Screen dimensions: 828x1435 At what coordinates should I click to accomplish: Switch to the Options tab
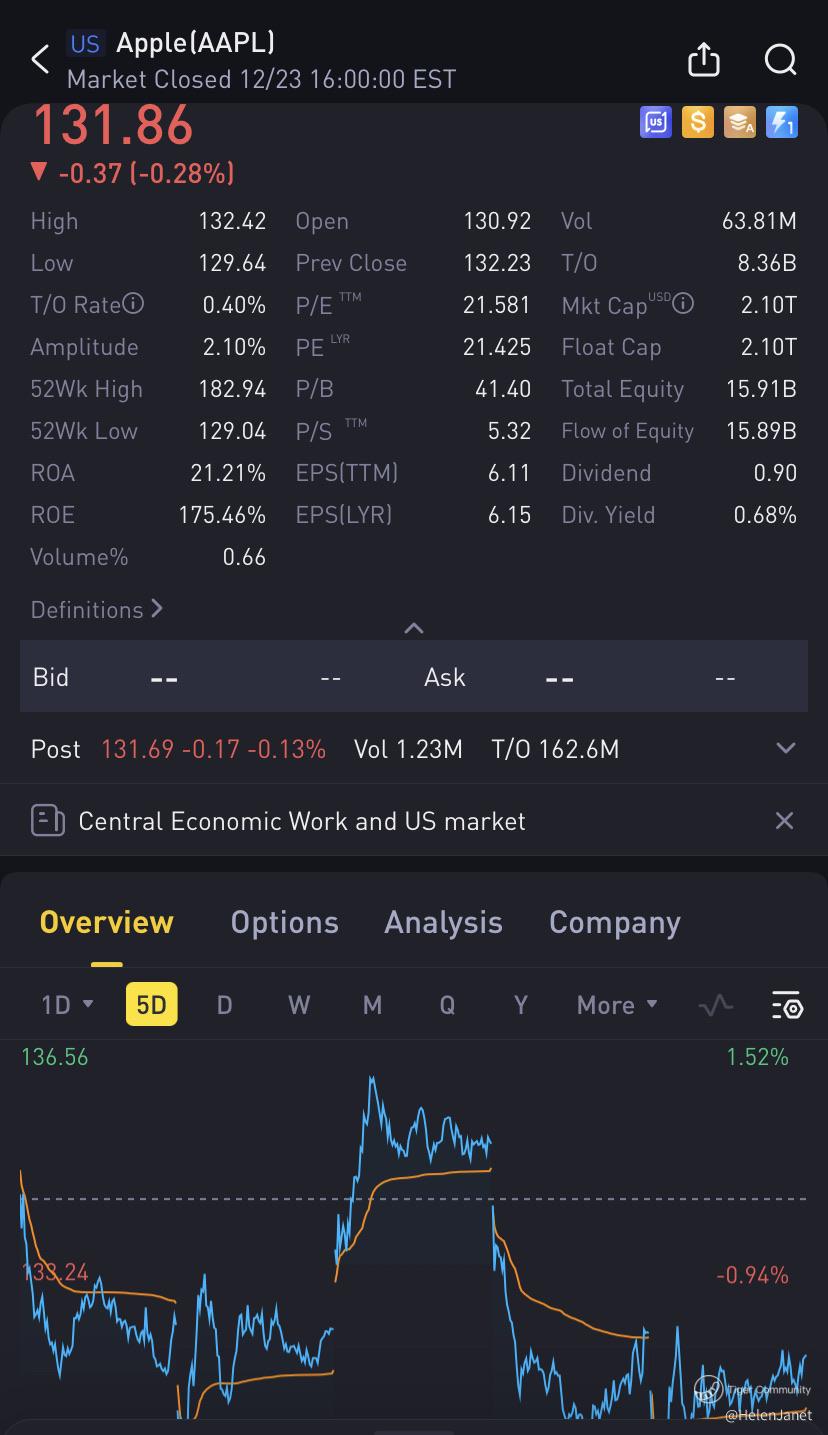click(284, 922)
